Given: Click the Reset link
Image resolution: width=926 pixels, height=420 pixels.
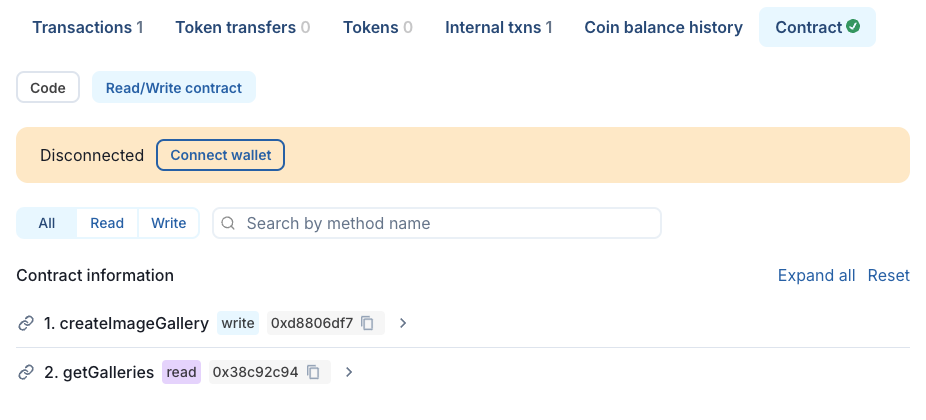Looking at the screenshot, I should click(x=888, y=275).
